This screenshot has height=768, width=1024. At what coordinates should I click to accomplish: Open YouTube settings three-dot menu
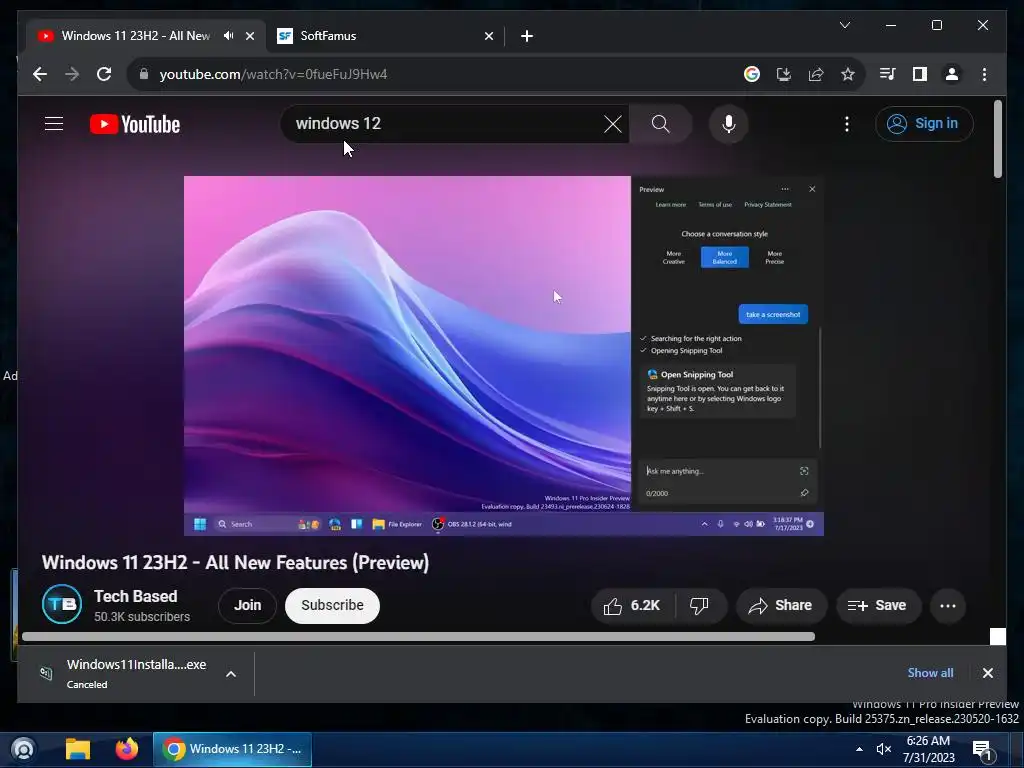[847, 124]
